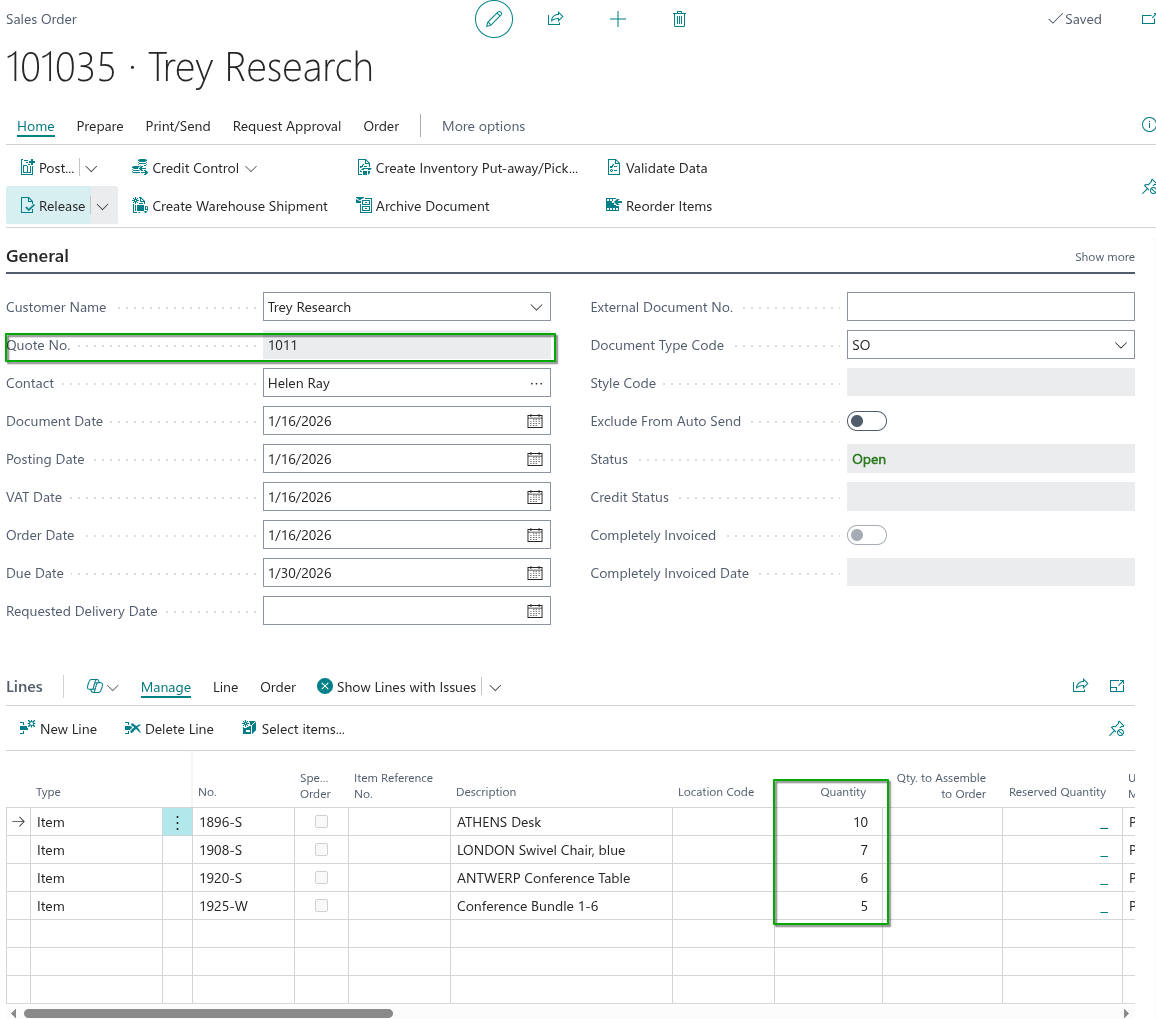The height and width of the screenshot is (1019, 1156).
Task: Check Special Order box for ATHENS Desk
Action: (321, 822)
